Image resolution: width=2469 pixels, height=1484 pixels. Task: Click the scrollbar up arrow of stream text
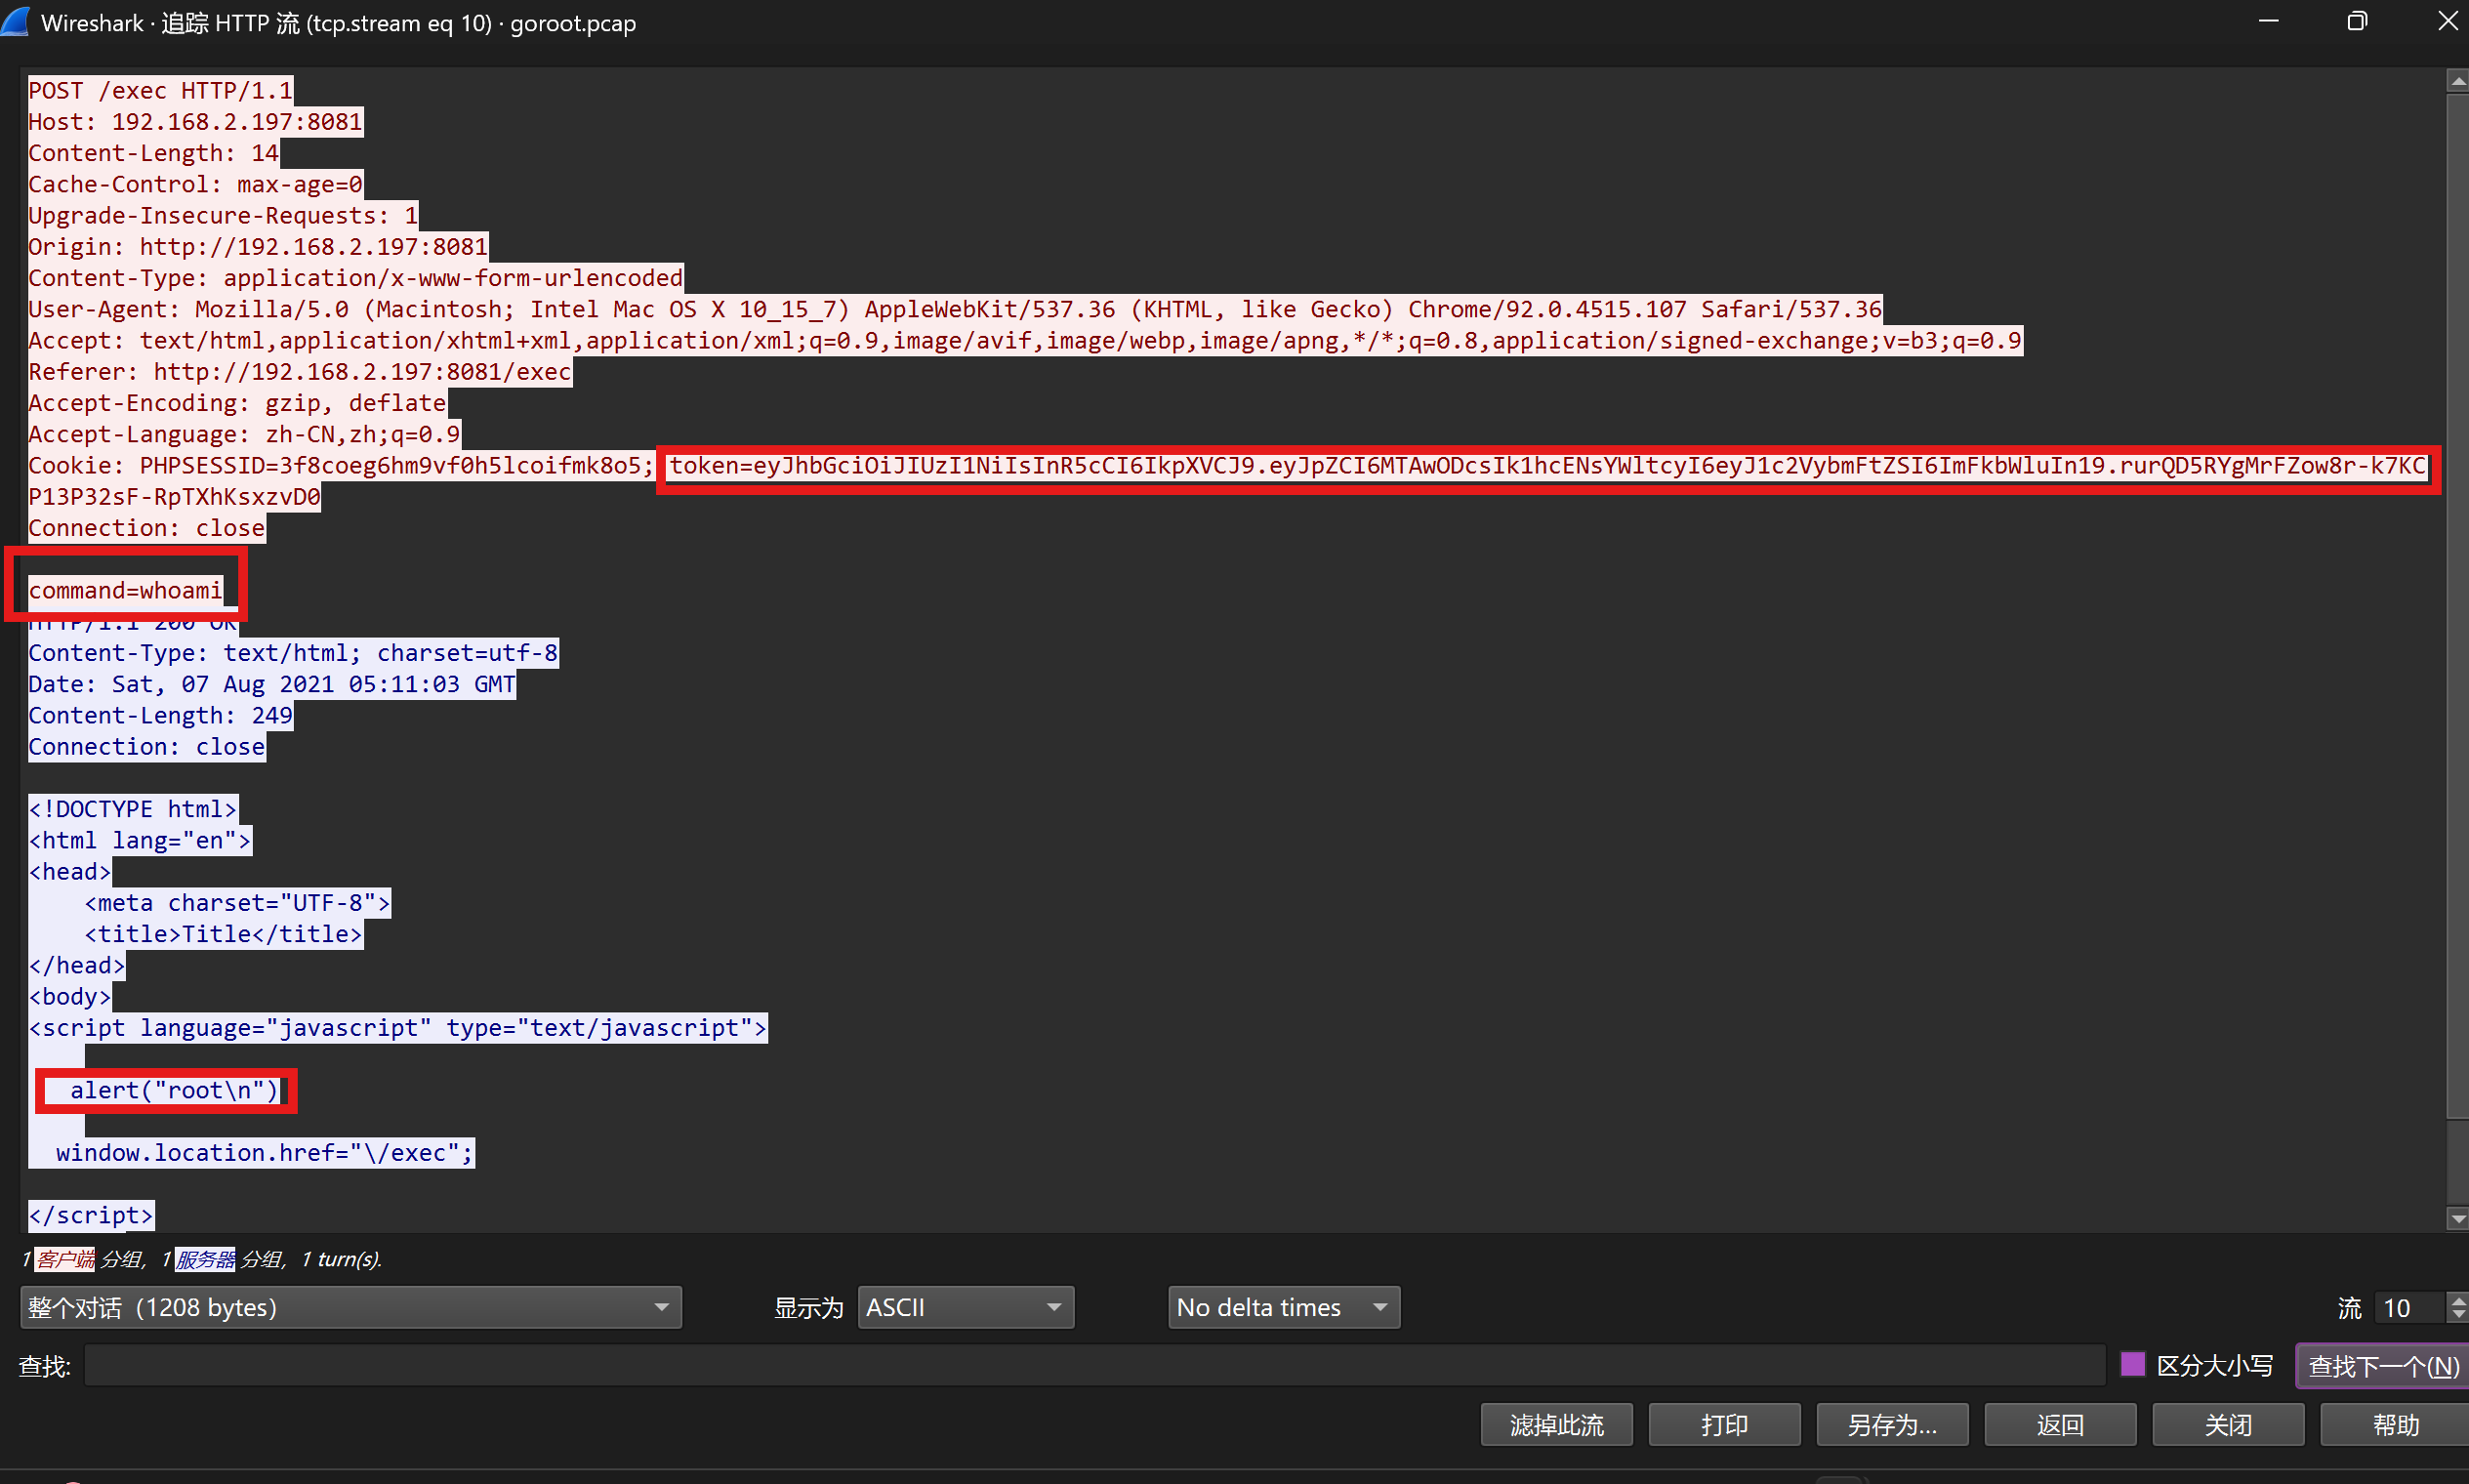click(x=2457, y=80)
